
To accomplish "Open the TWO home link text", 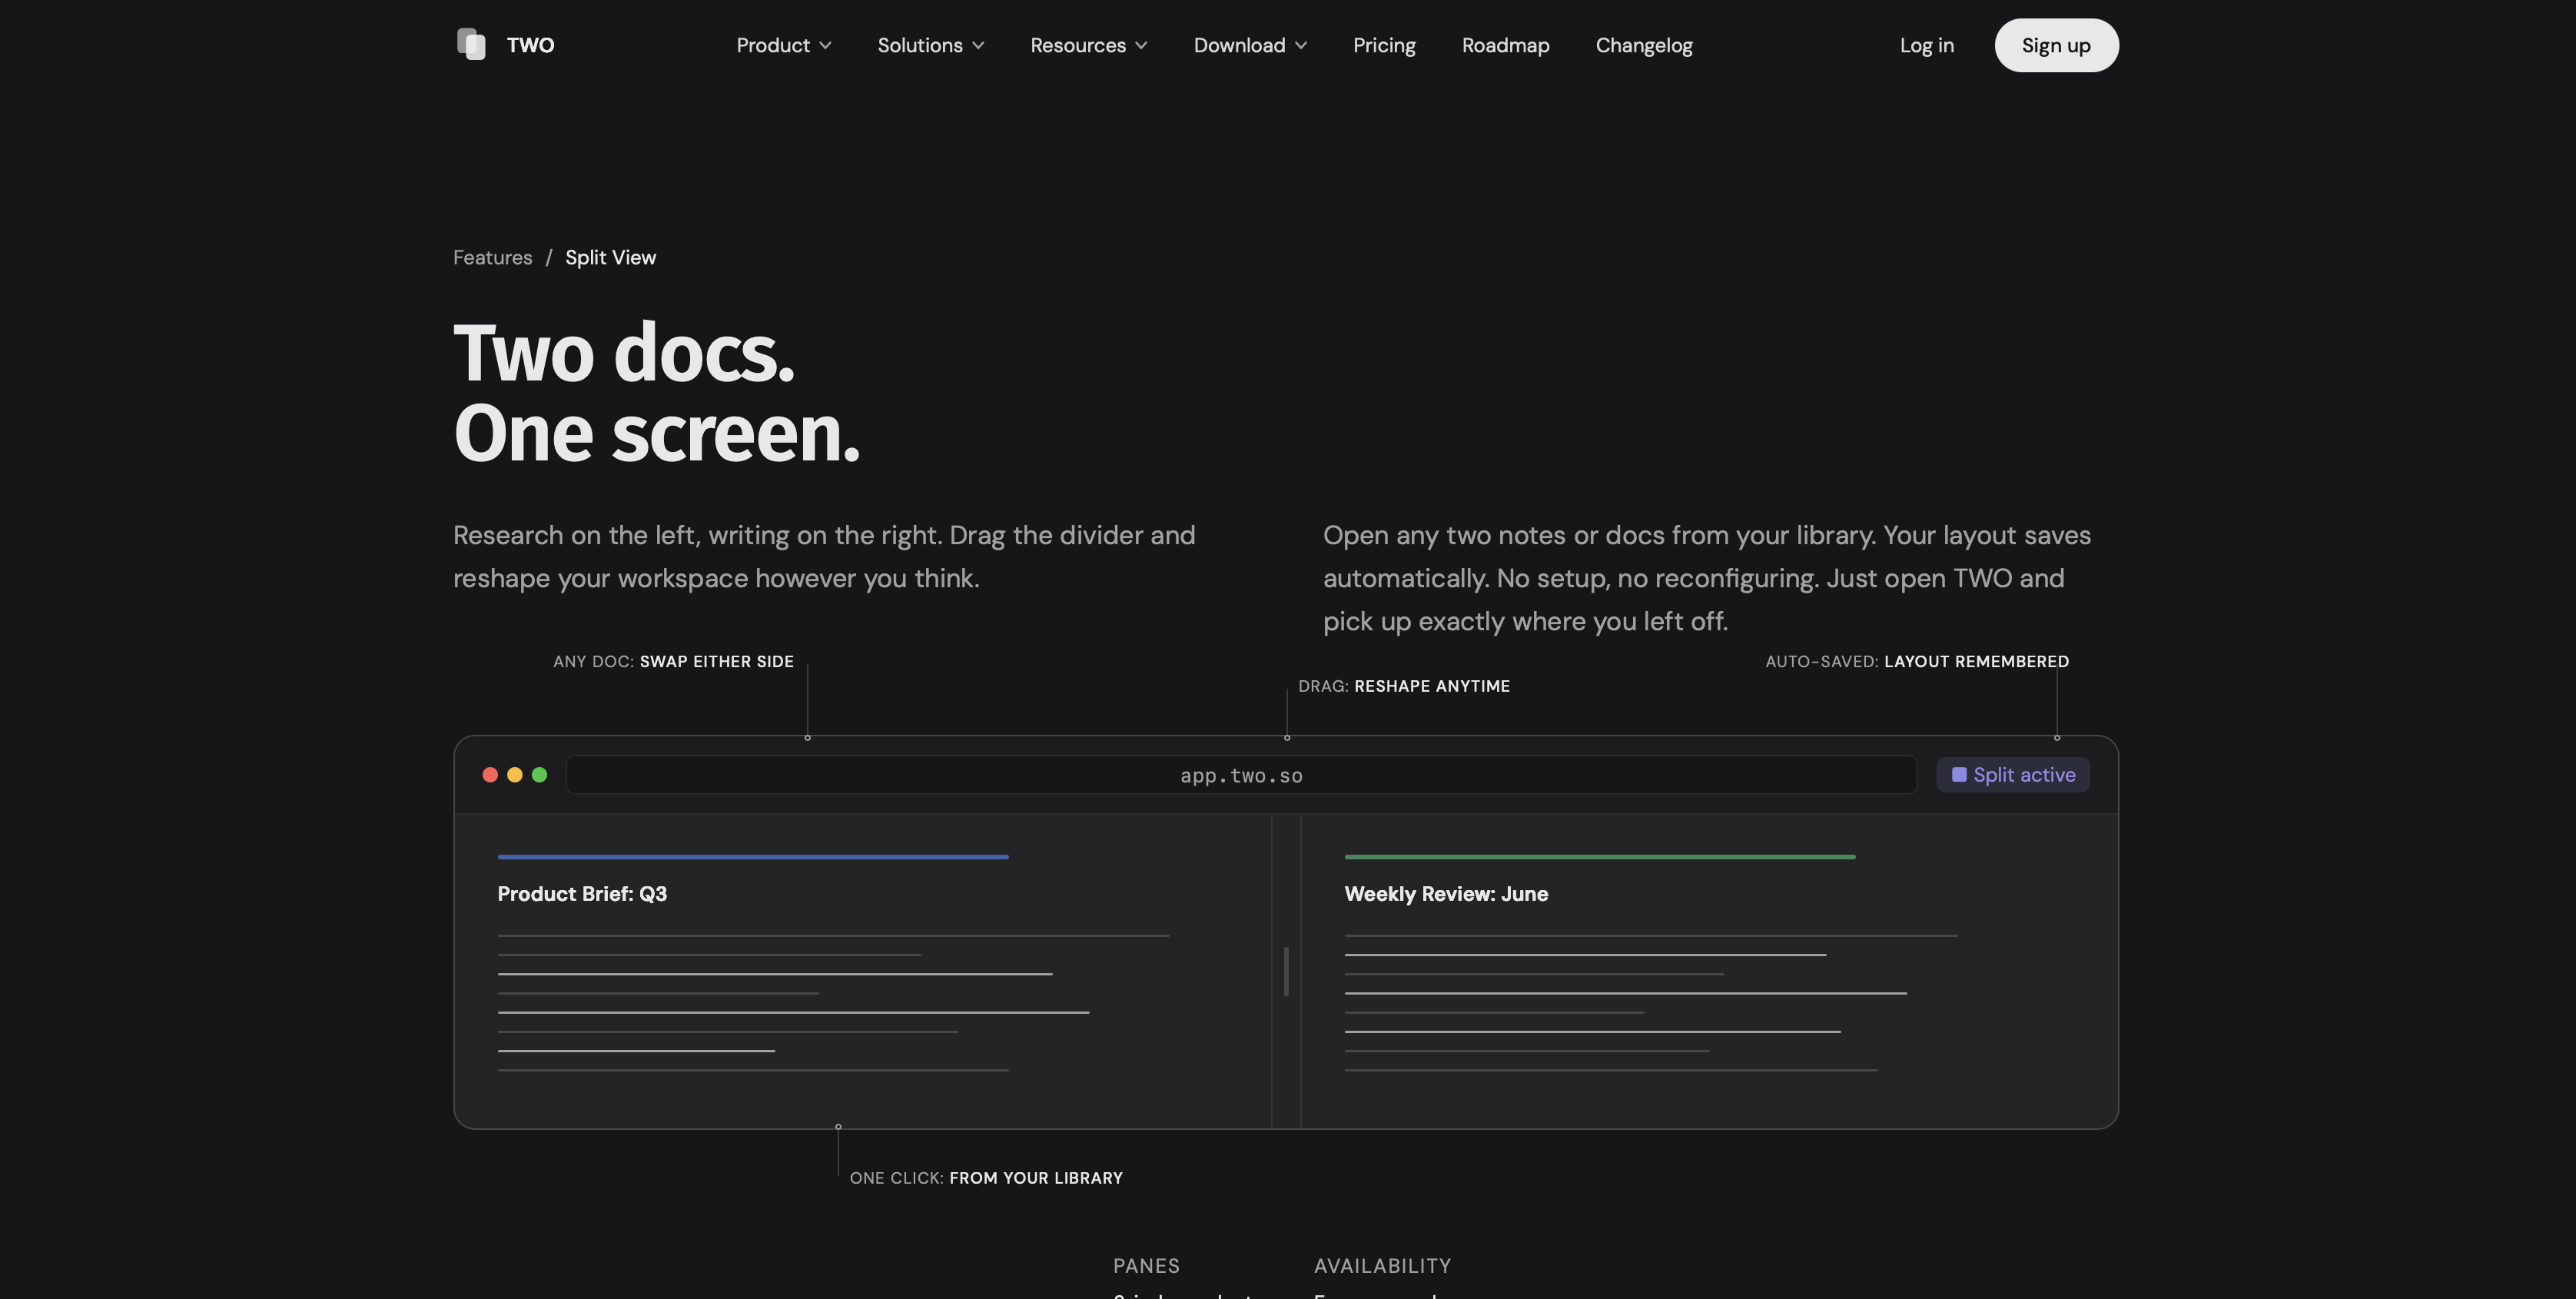I will 530,45.
